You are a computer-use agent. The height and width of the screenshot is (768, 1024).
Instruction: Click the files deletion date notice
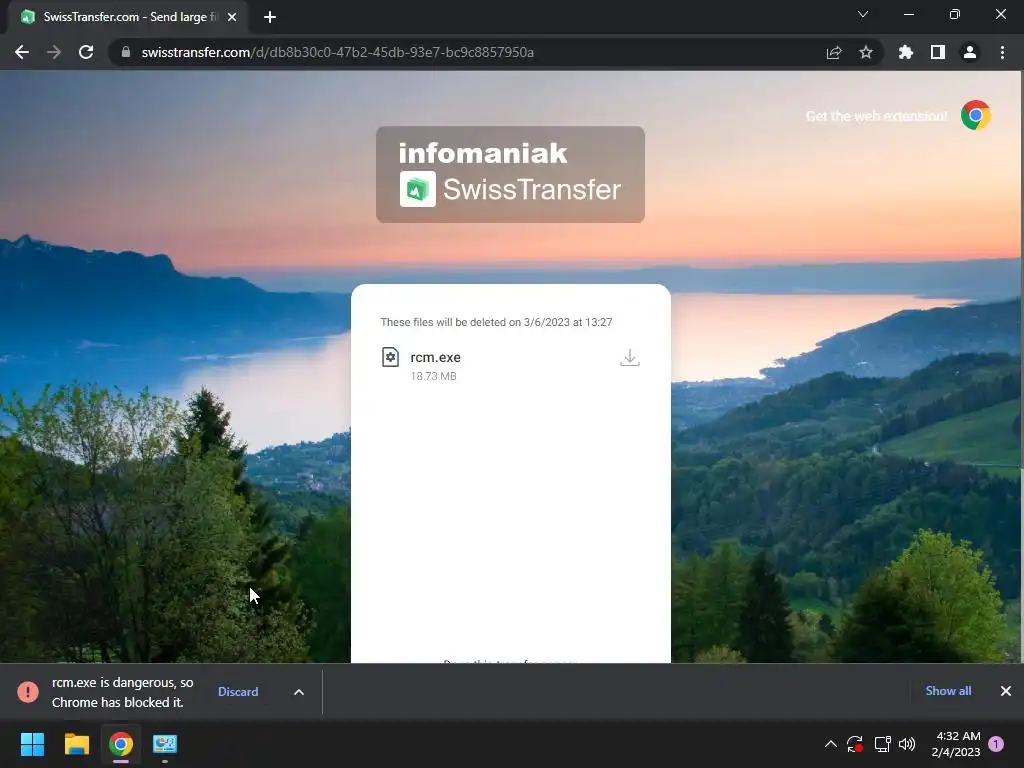coord(496,322)
